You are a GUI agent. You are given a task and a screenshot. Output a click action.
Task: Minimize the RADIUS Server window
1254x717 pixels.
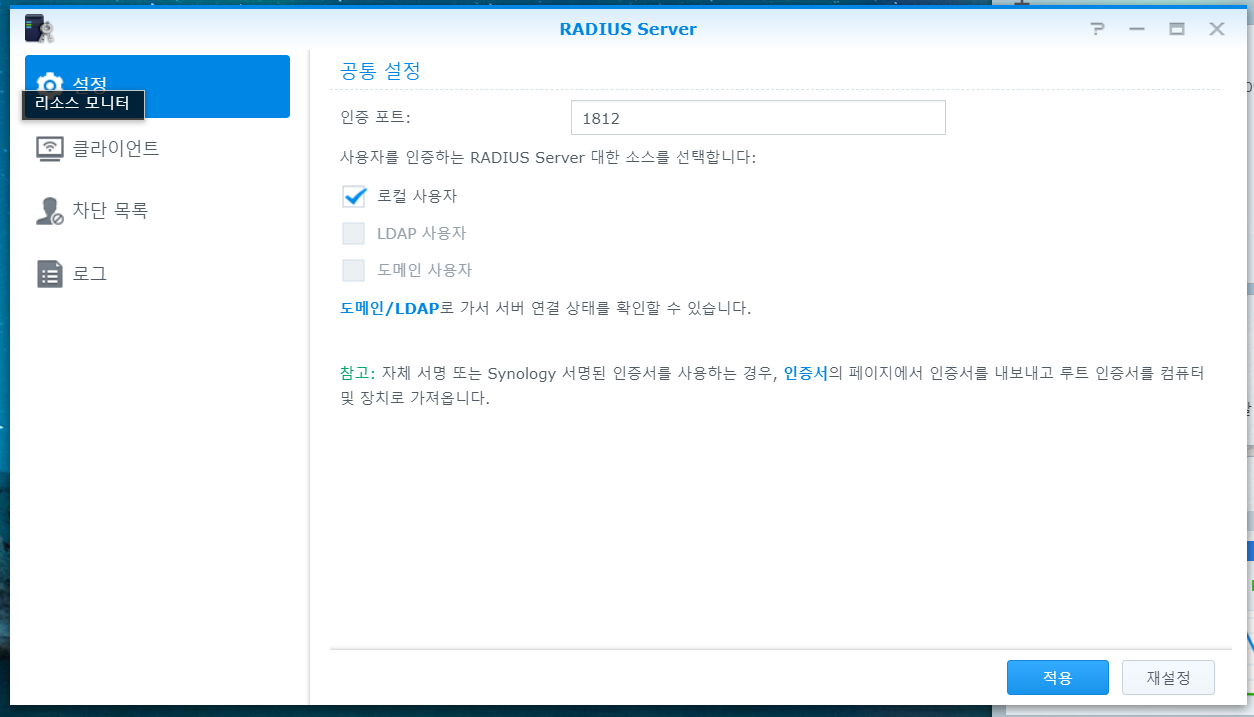coord(1137,29)
